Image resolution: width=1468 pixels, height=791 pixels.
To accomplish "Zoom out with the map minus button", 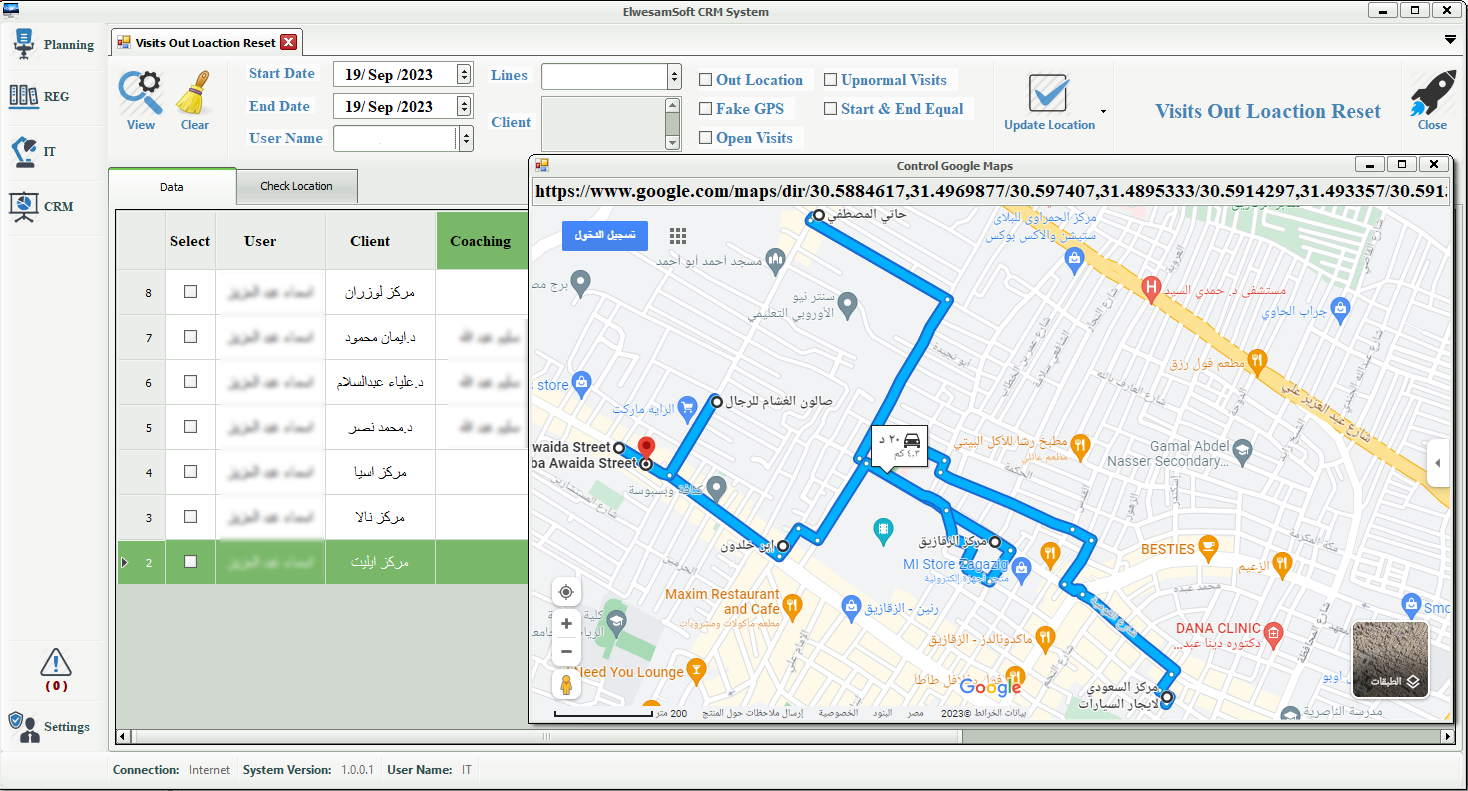I will click(566, 652).
